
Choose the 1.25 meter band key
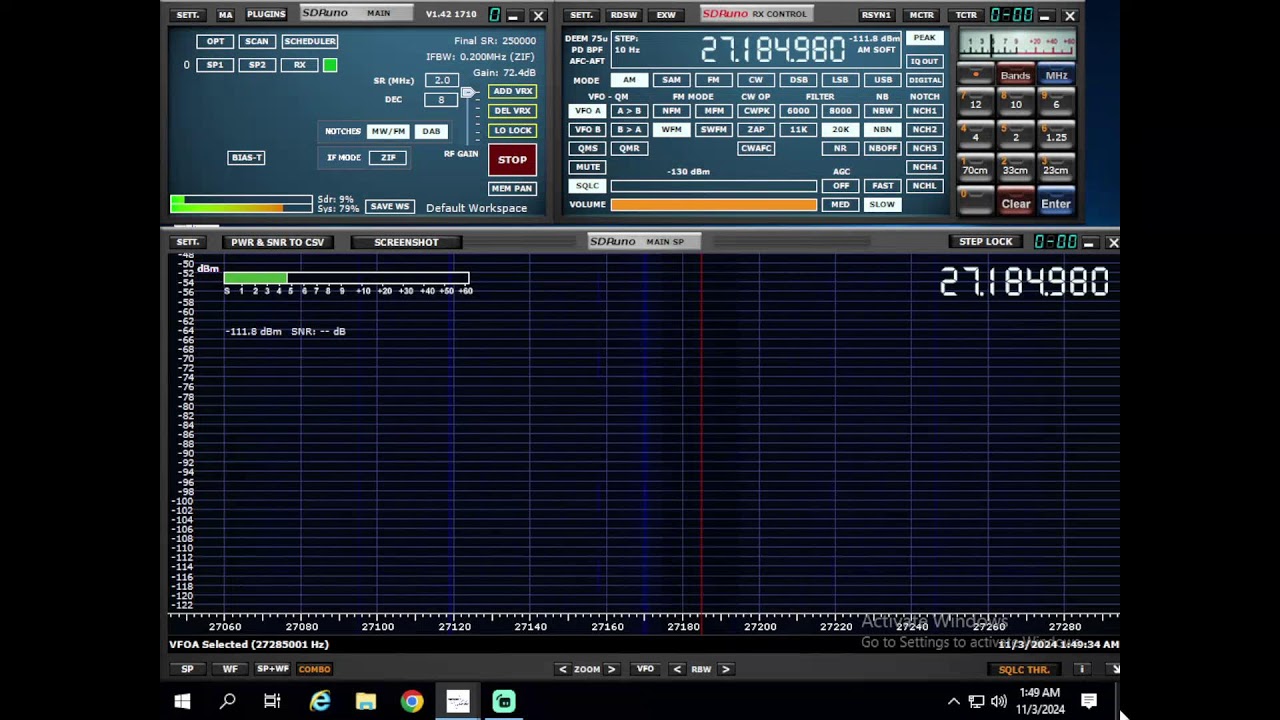[x=1056, y=136]
